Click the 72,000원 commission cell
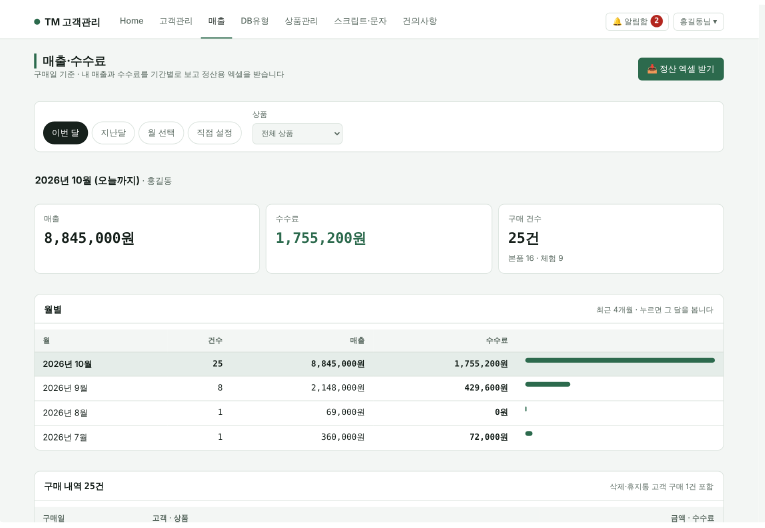Viewport: 765px width, 528px height. [x=488, y=437]
